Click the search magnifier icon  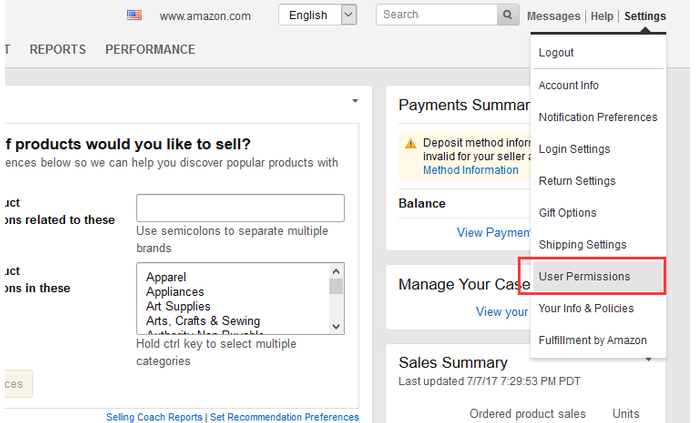508,15
